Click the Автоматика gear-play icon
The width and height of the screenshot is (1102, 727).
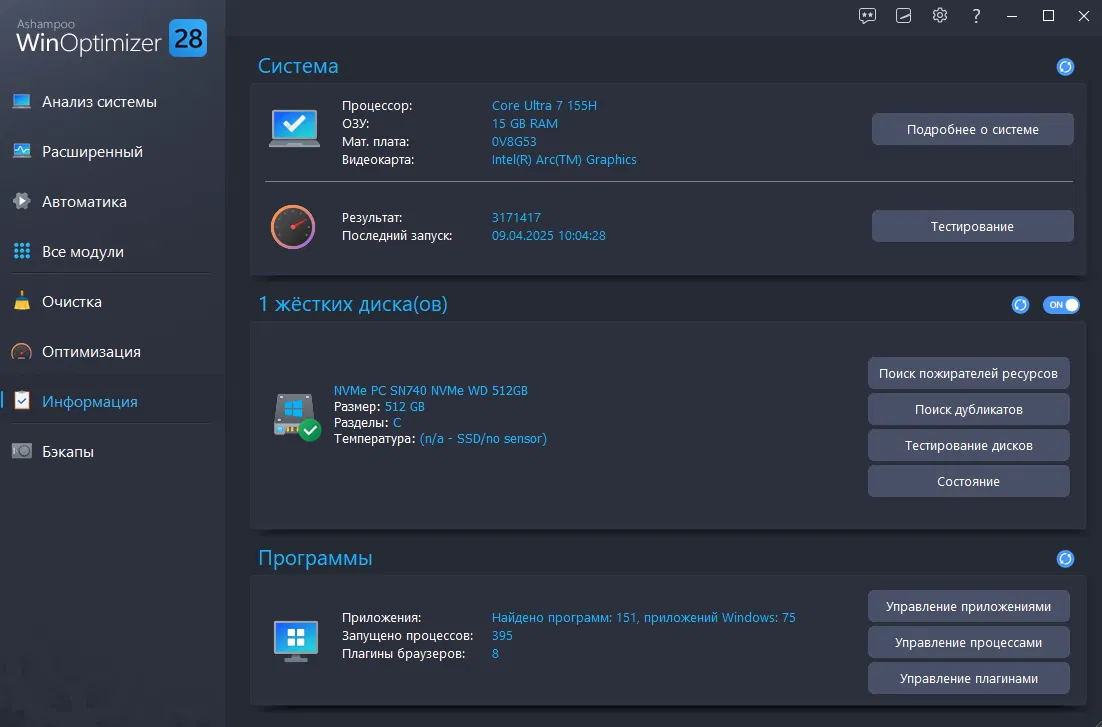click(x=22, y=201)
